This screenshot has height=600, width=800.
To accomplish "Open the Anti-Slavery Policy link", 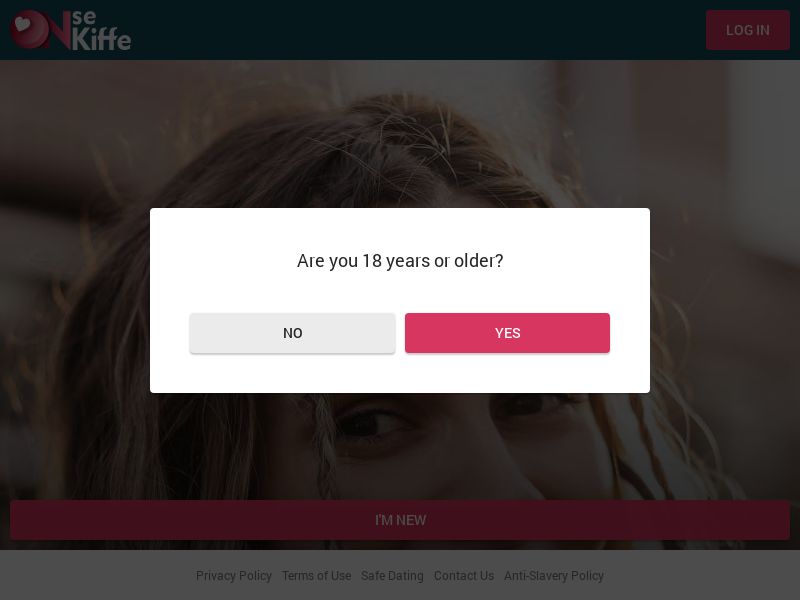I will (x=554, y=576).
